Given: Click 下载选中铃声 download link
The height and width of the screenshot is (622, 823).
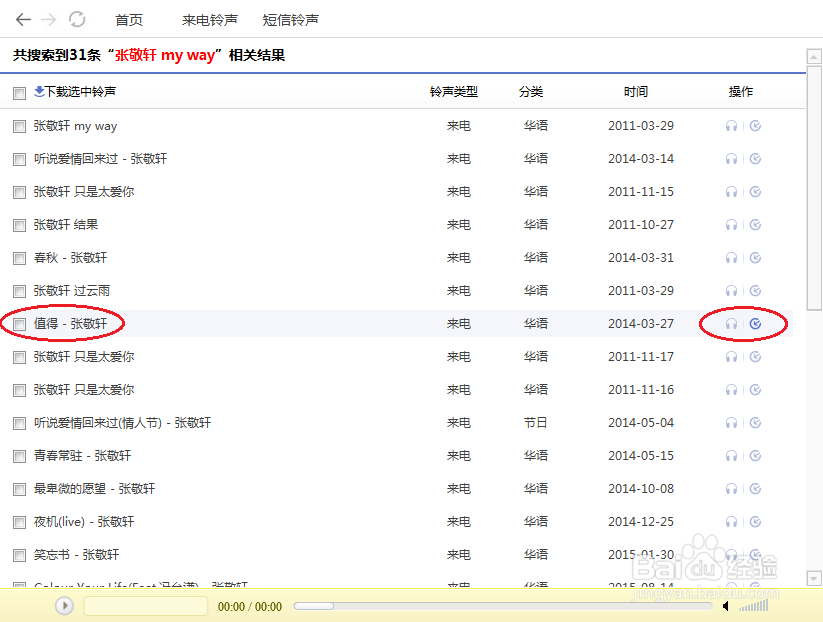Looking at the screenshot, I should 75,91.
